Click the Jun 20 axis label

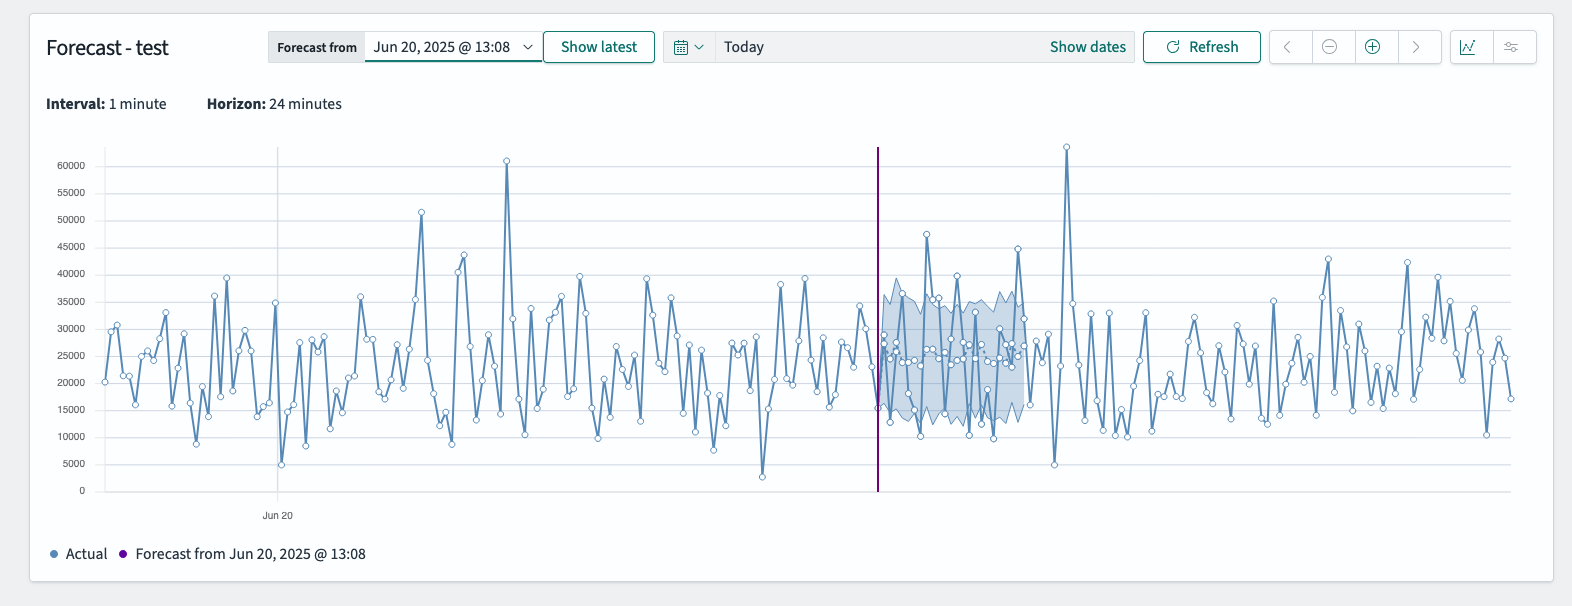(x=277, y=516)
